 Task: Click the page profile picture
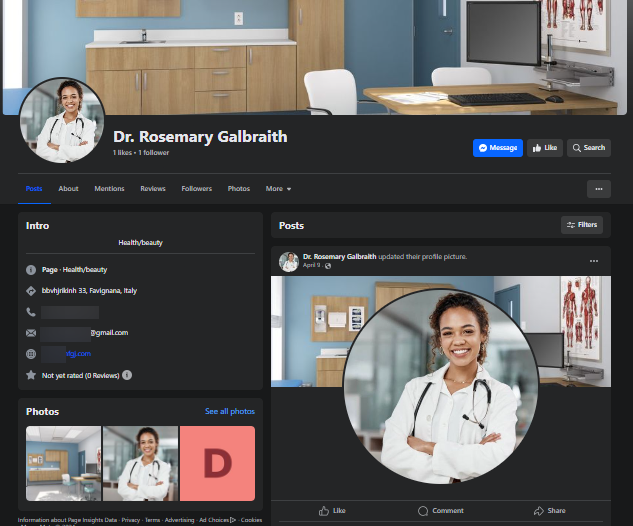tap(62, 121)
